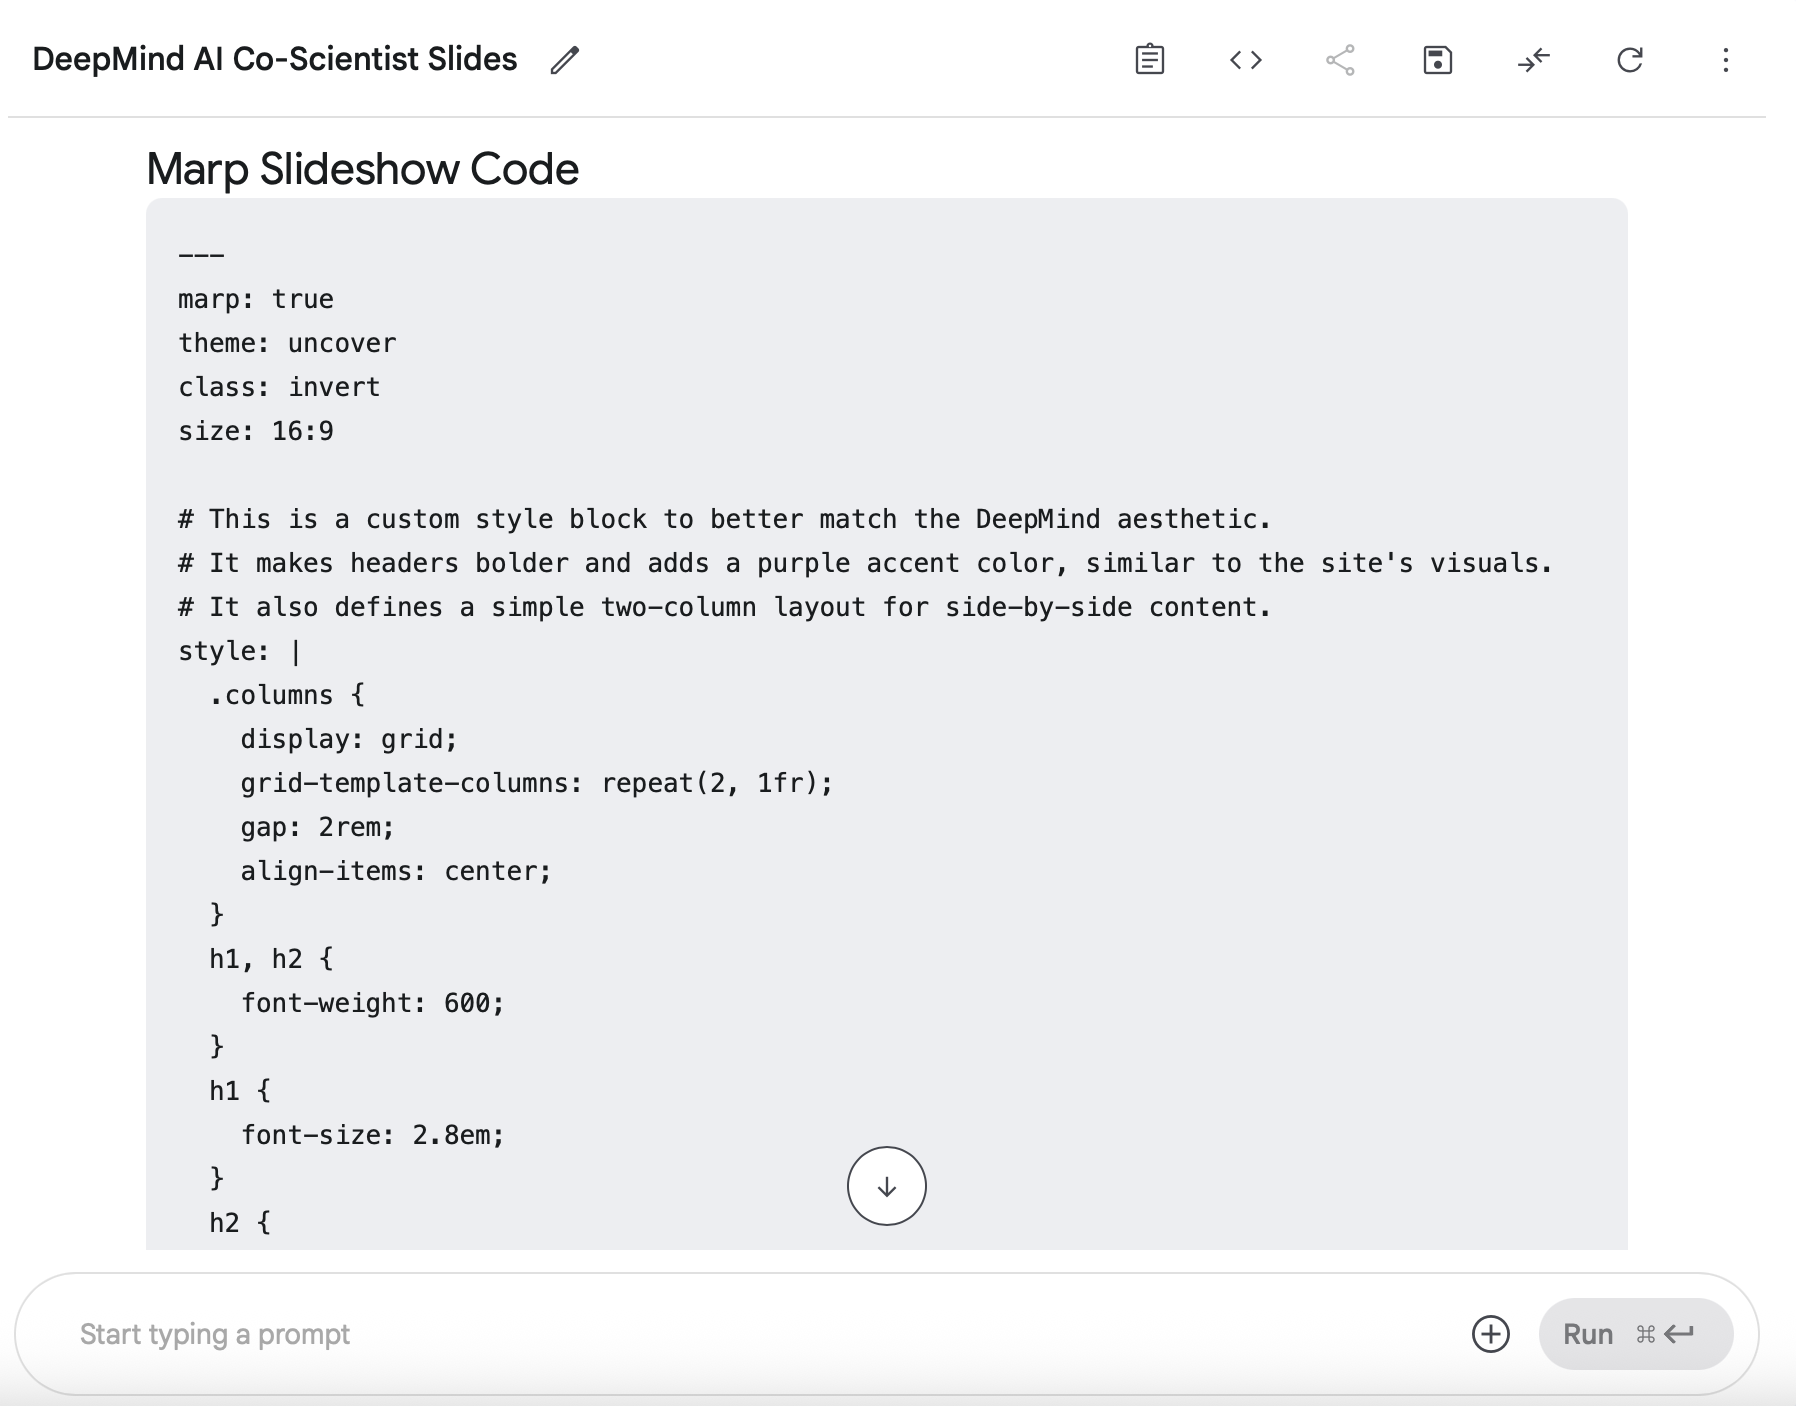Click the 'gap: 2rem;' code line
This screenshot has width=1796, height=1406.
[x=318, y=827]
